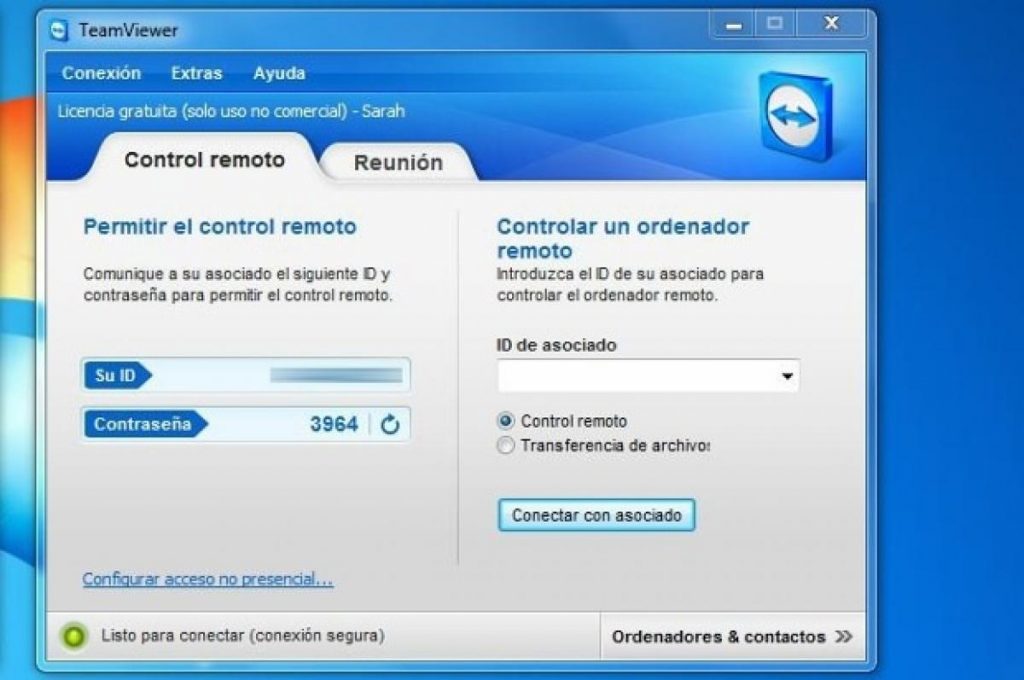Click the TeamViewer icon in the title bar
Screen dimensions: 1024x680
58,30
